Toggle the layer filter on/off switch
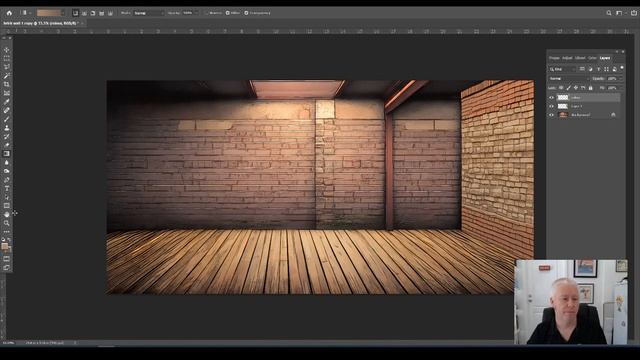Screen dimensions: 640x360 click(622, 68)
